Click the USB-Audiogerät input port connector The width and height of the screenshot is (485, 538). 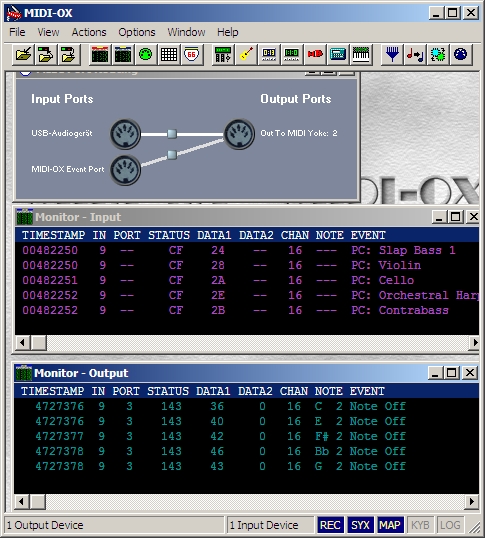click(126, 134)
